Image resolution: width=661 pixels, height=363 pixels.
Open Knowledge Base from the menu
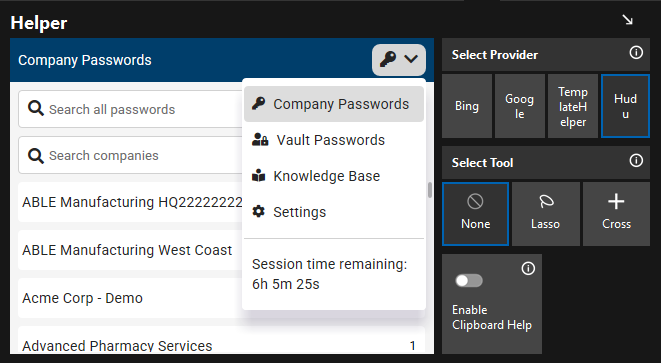334,176
